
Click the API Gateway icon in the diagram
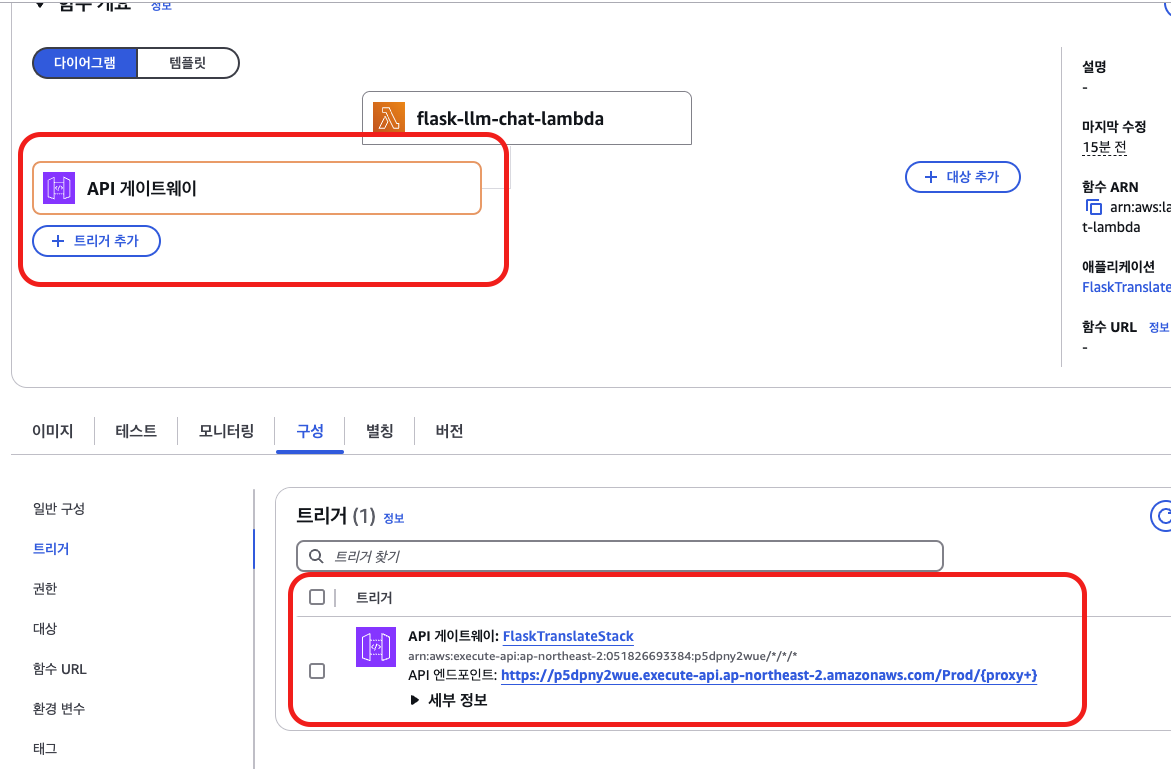(x=59, y=188)
